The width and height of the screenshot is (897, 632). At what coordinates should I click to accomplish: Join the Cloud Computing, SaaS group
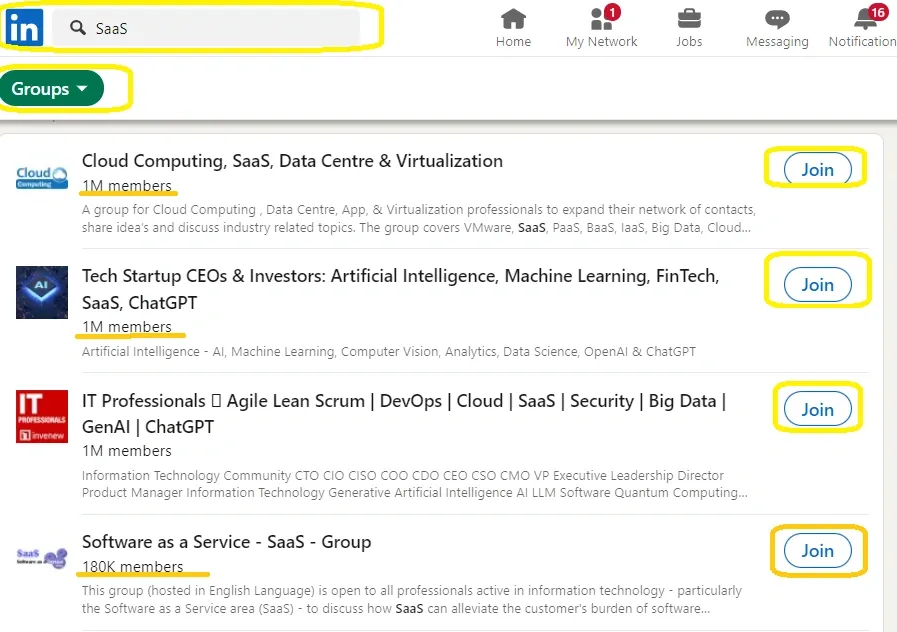[x=816, y=168]
